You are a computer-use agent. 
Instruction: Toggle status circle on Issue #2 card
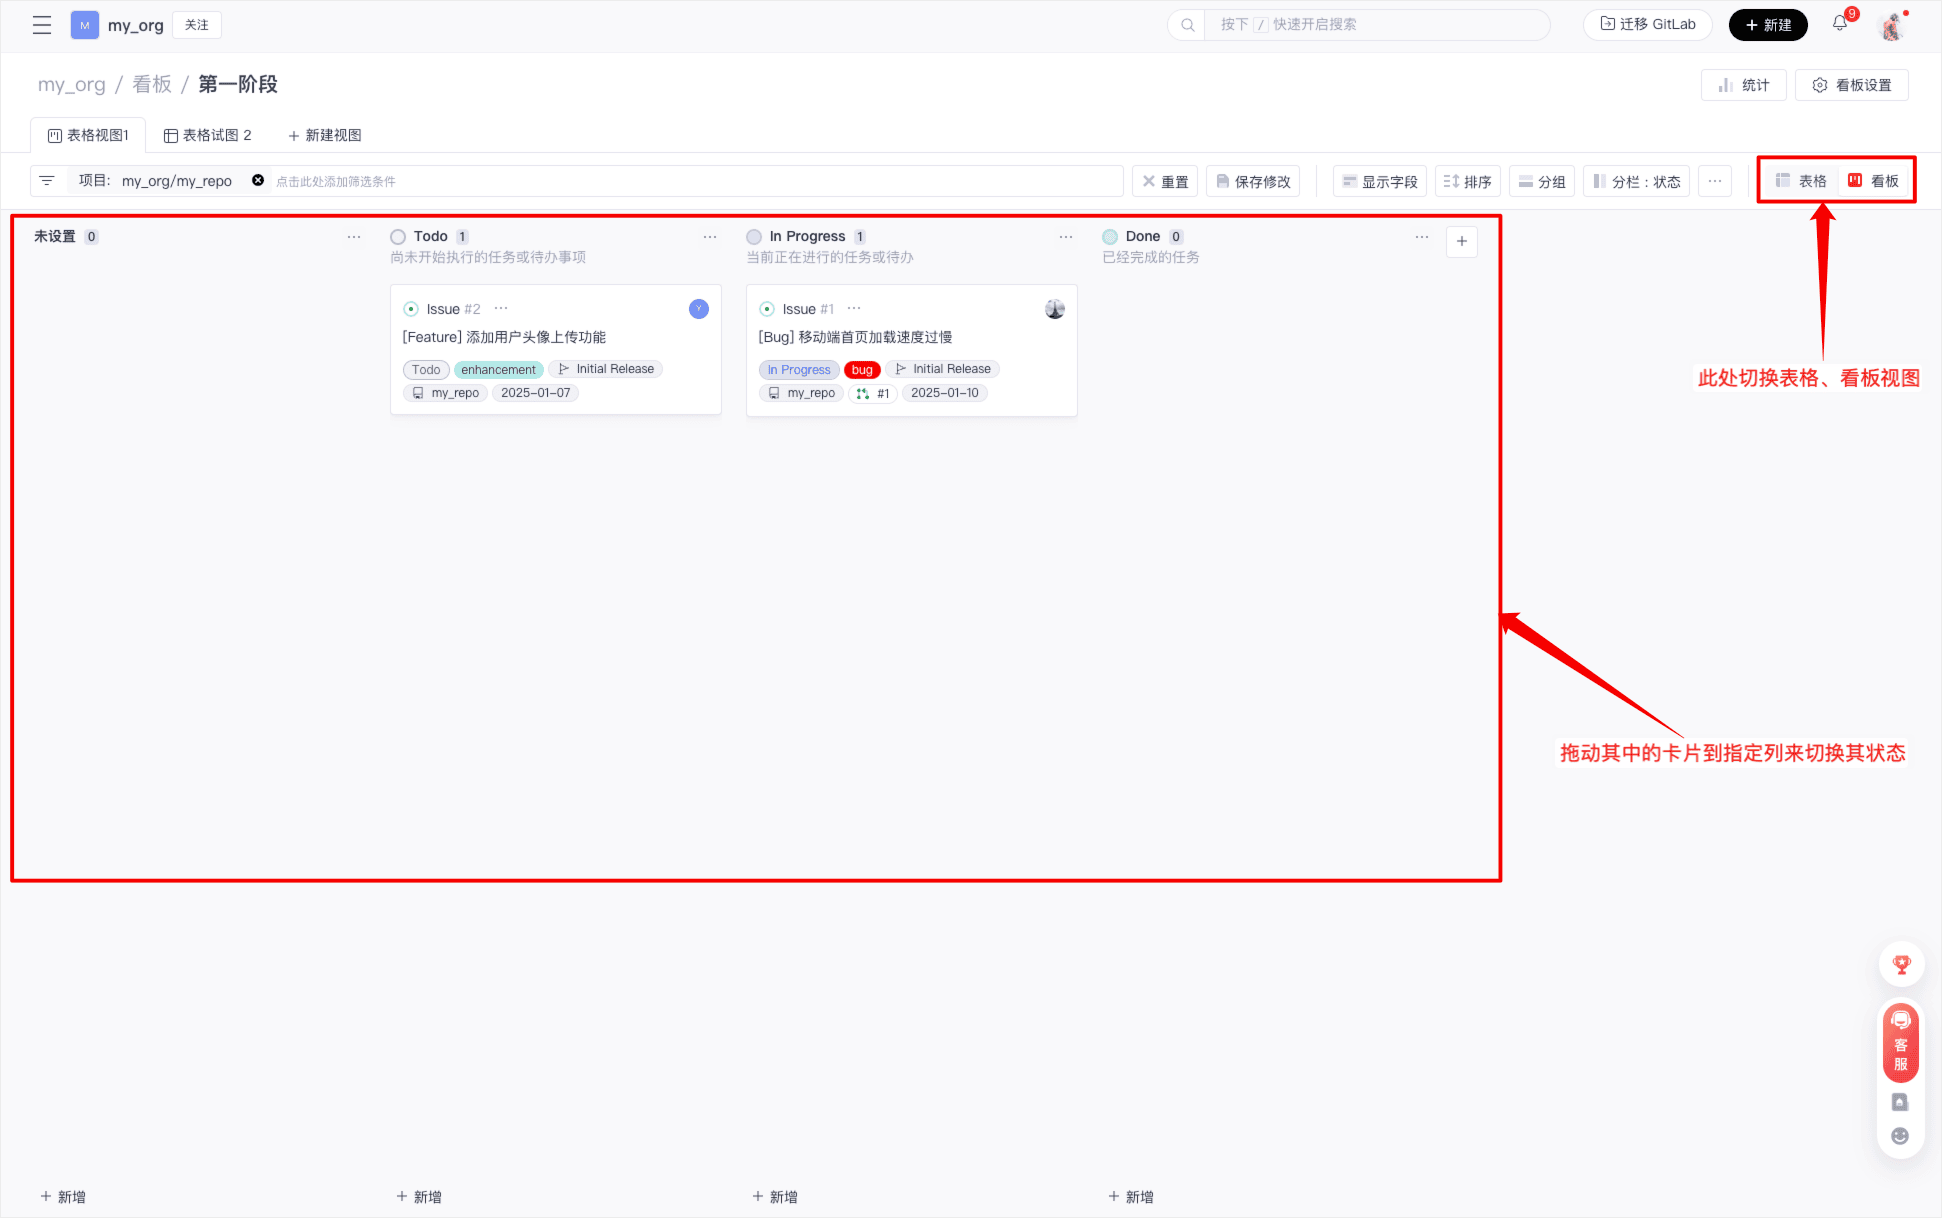point(411,309)
